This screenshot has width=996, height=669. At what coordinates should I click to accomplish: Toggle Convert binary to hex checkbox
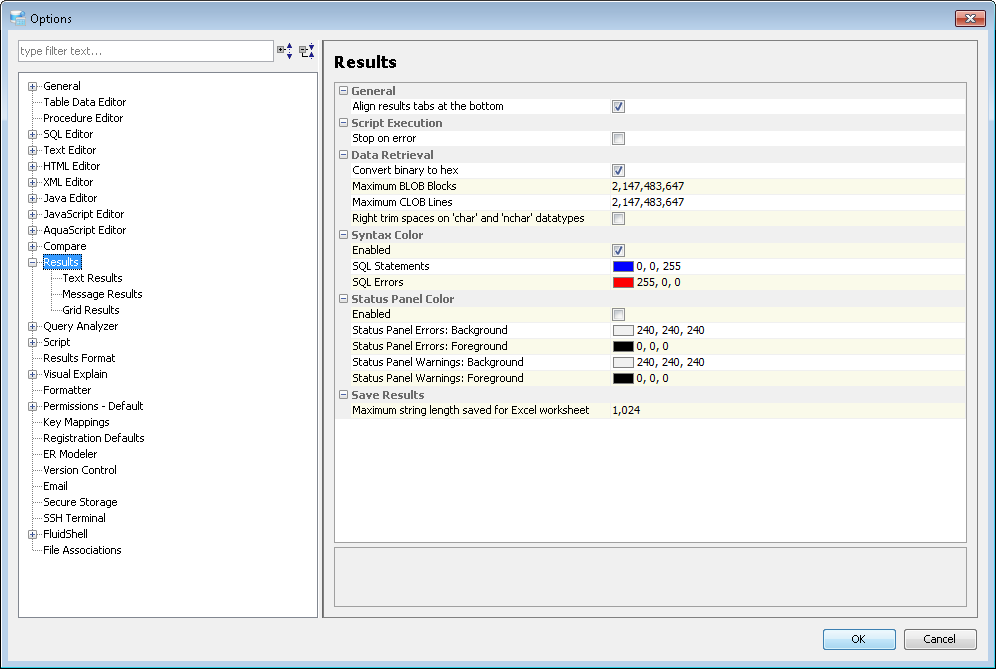[618, 170]
